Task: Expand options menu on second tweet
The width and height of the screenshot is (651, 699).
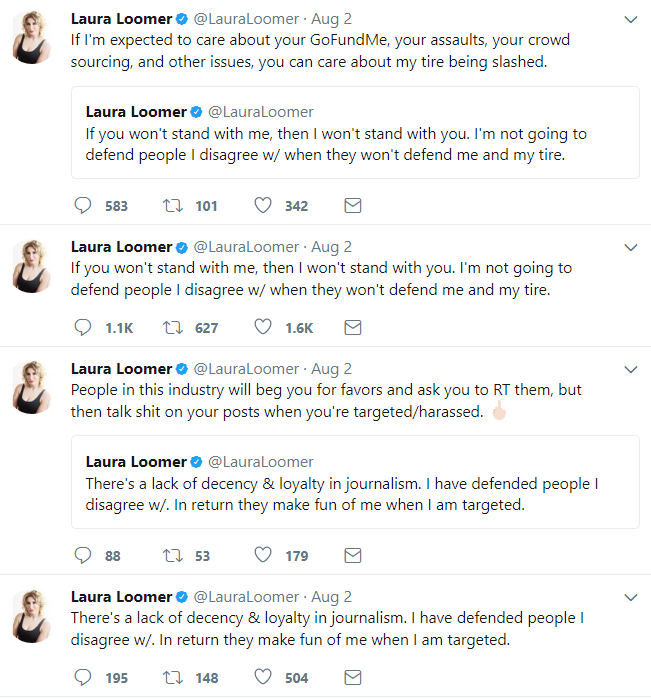Action: pyautogui.click(x=630, y=247)
